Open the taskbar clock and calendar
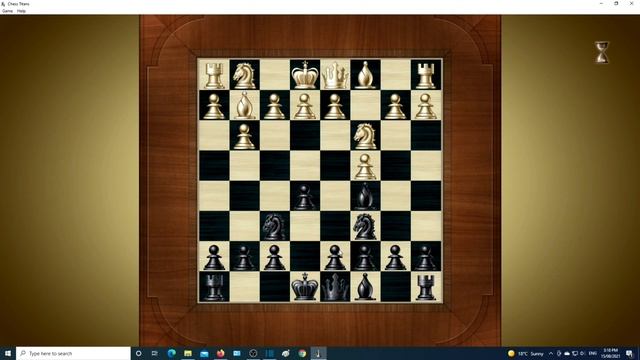Screen dimensions: 640x360 pyautogui.click(x=611, y=353)
